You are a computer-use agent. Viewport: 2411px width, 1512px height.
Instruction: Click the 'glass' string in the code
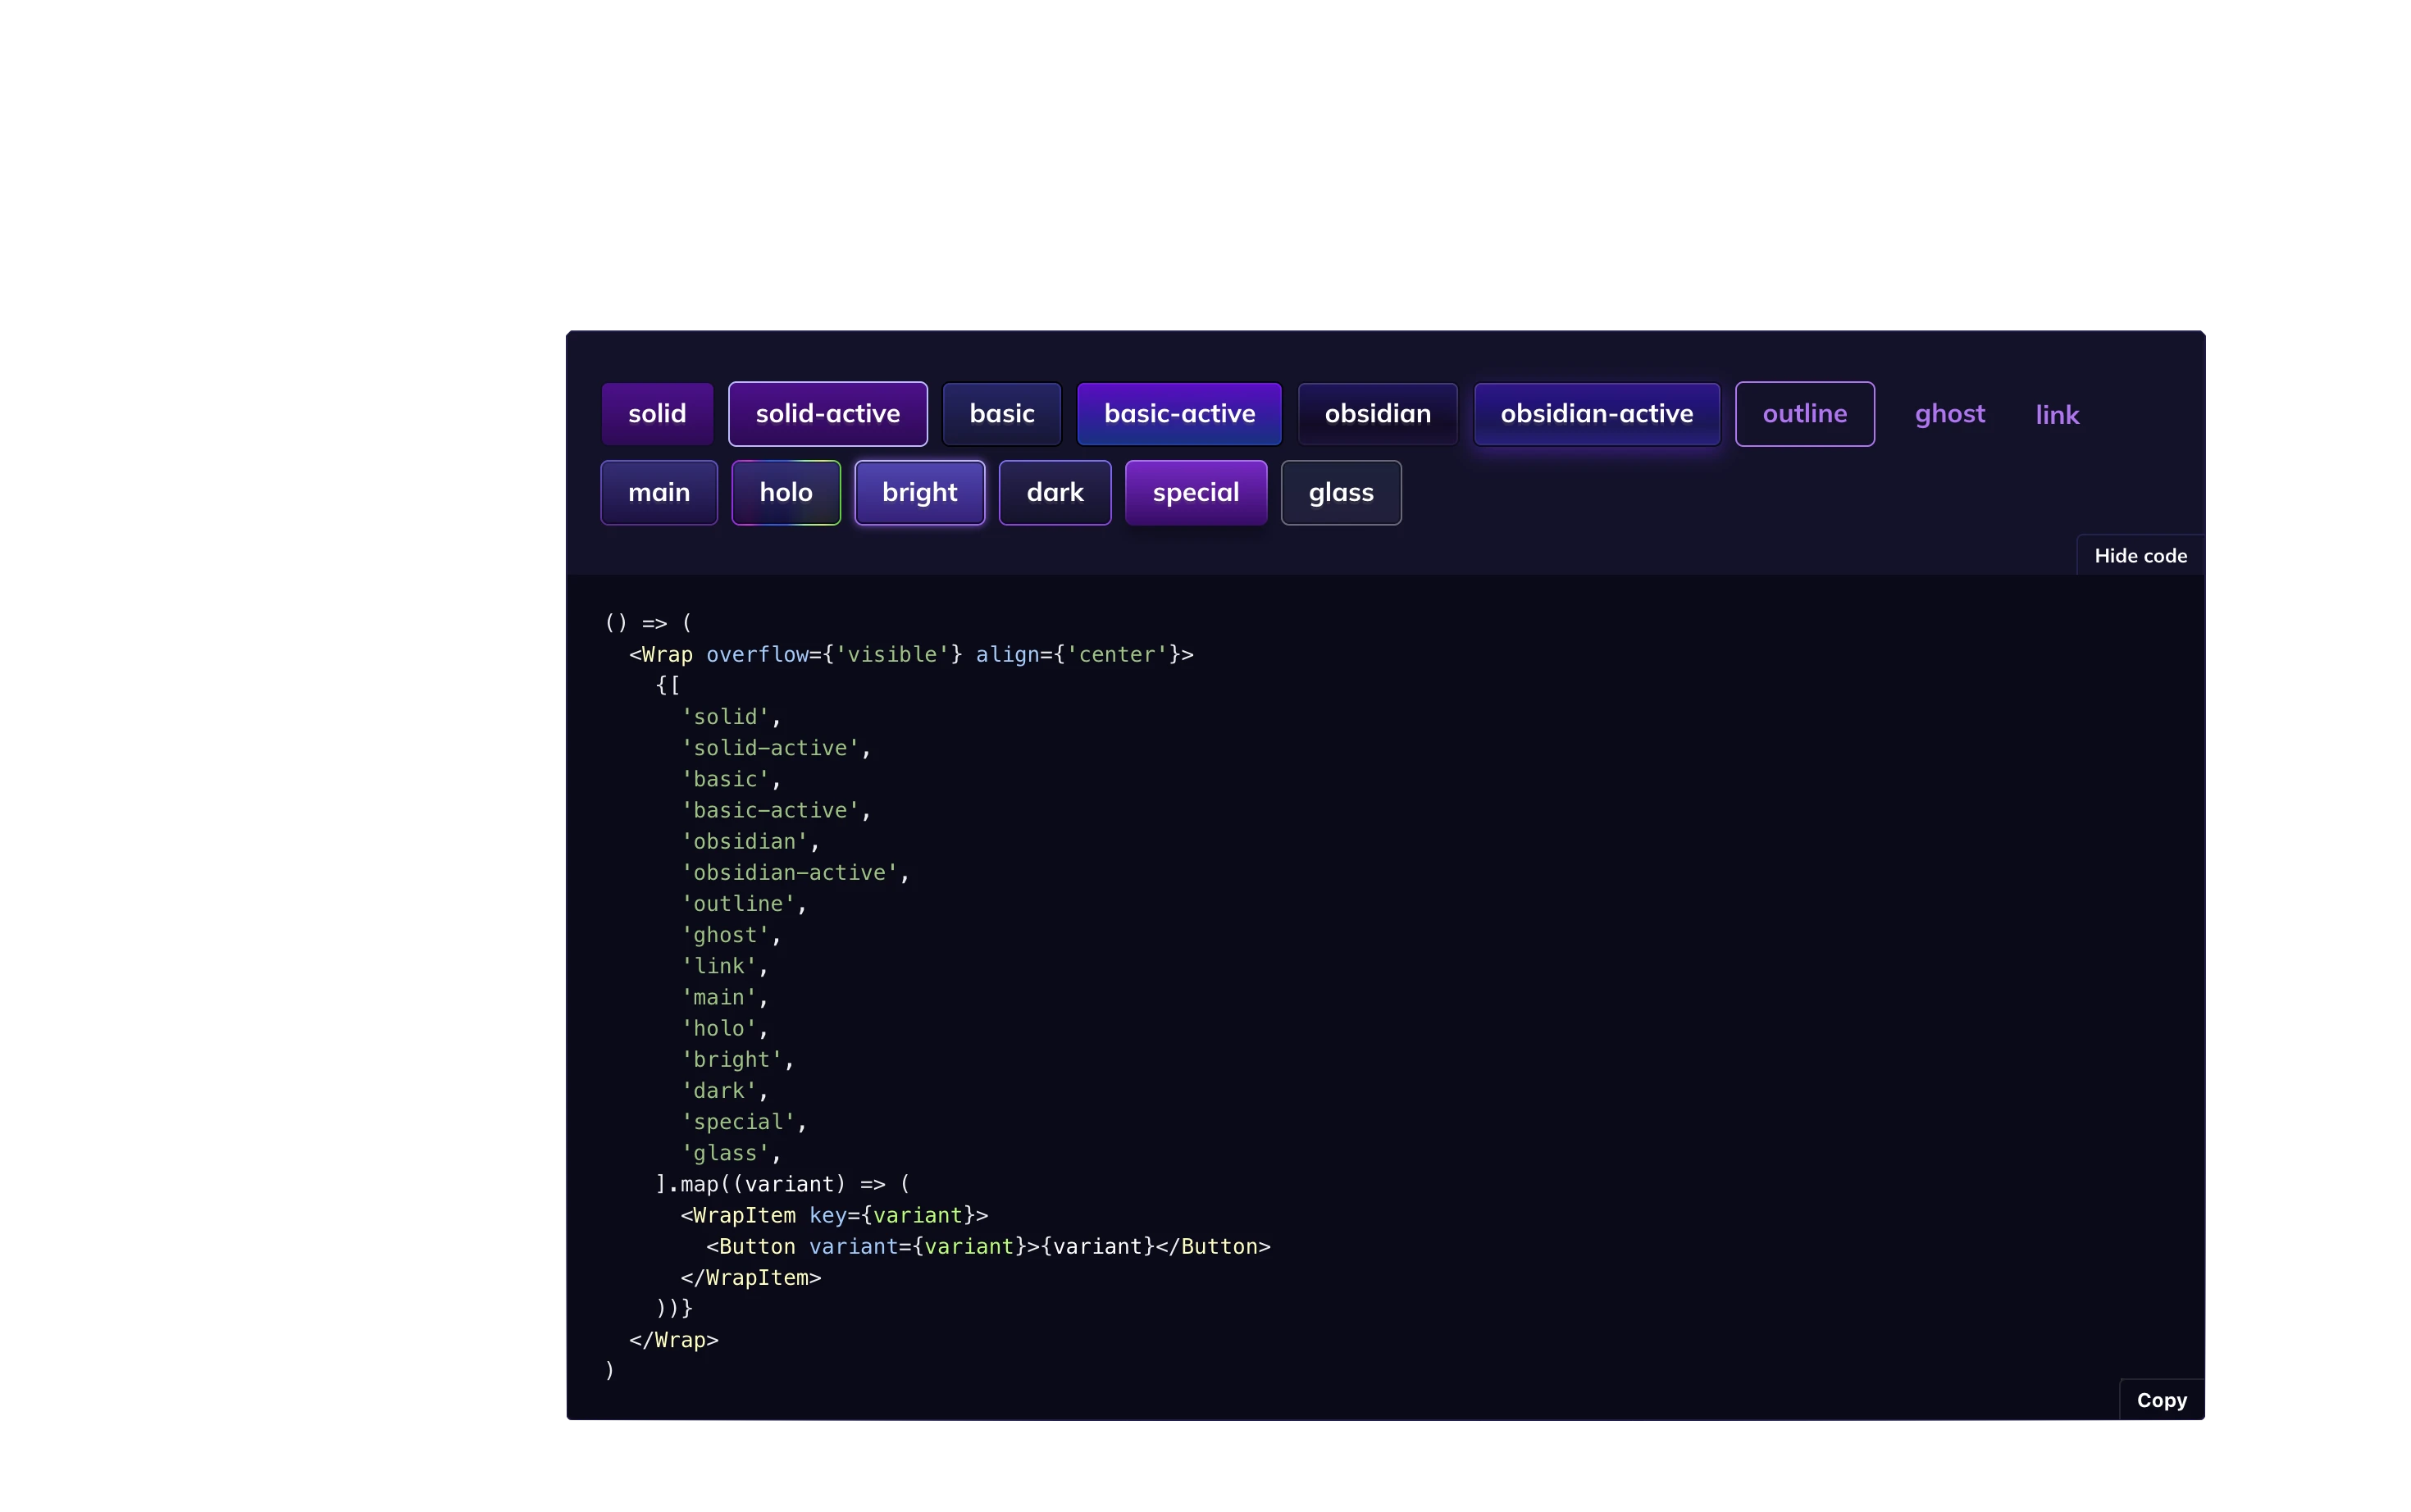pos(725,1153)
